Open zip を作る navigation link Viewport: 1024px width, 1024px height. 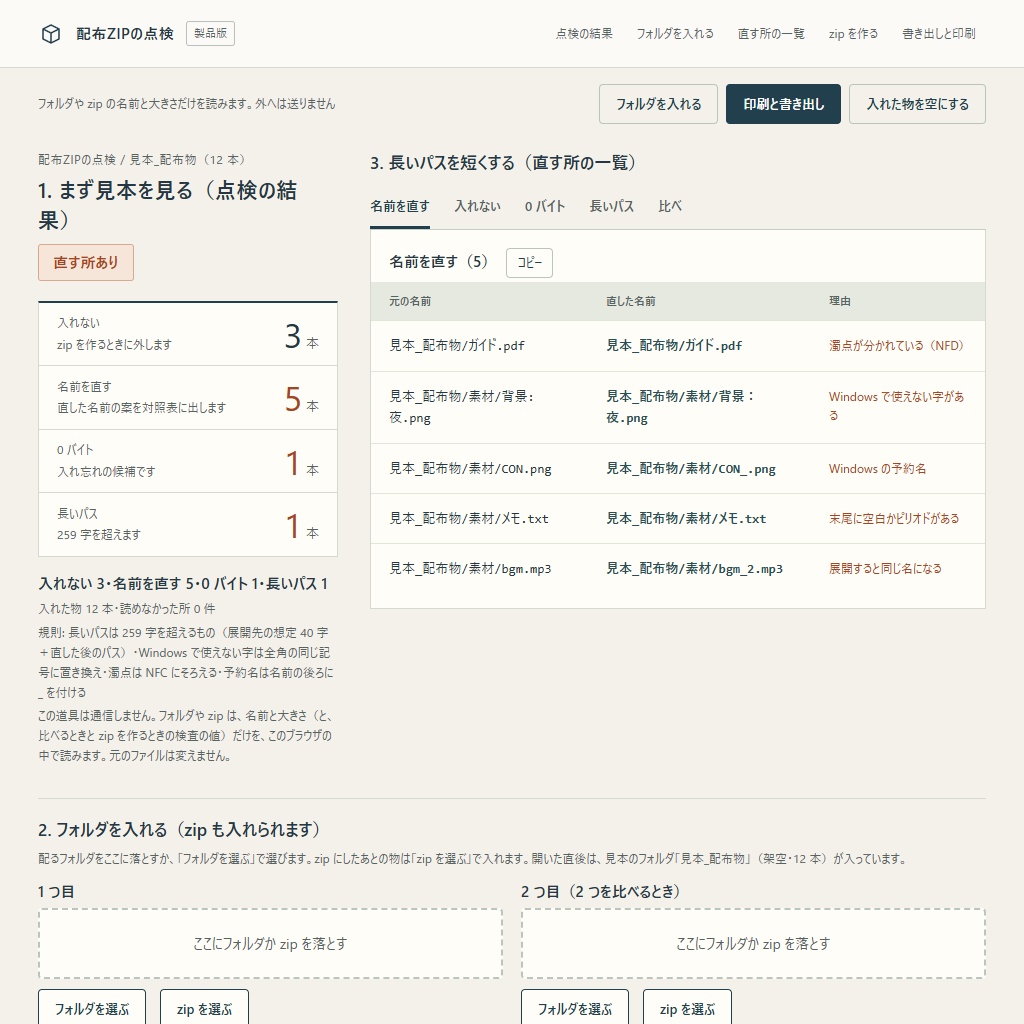coord(853,33)
